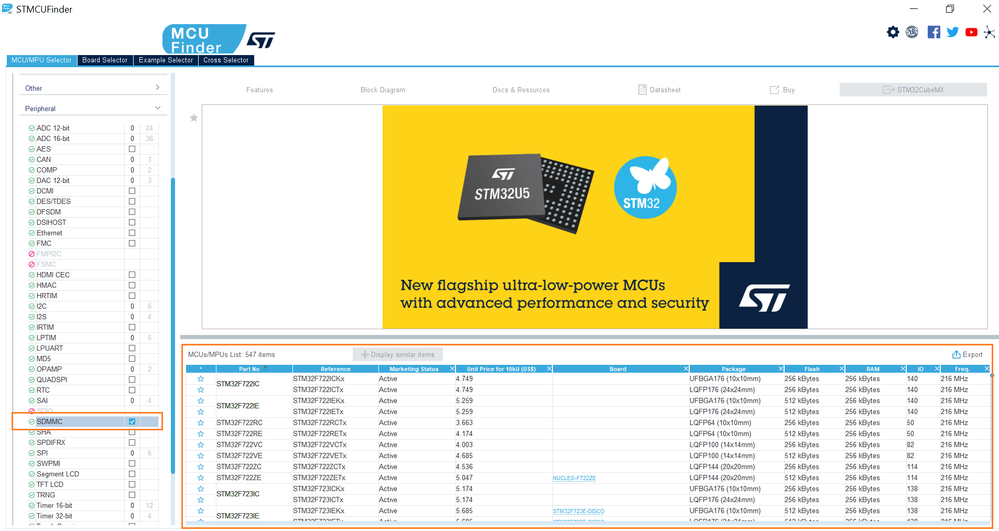Remove the Package column with its X

point(780,369)
